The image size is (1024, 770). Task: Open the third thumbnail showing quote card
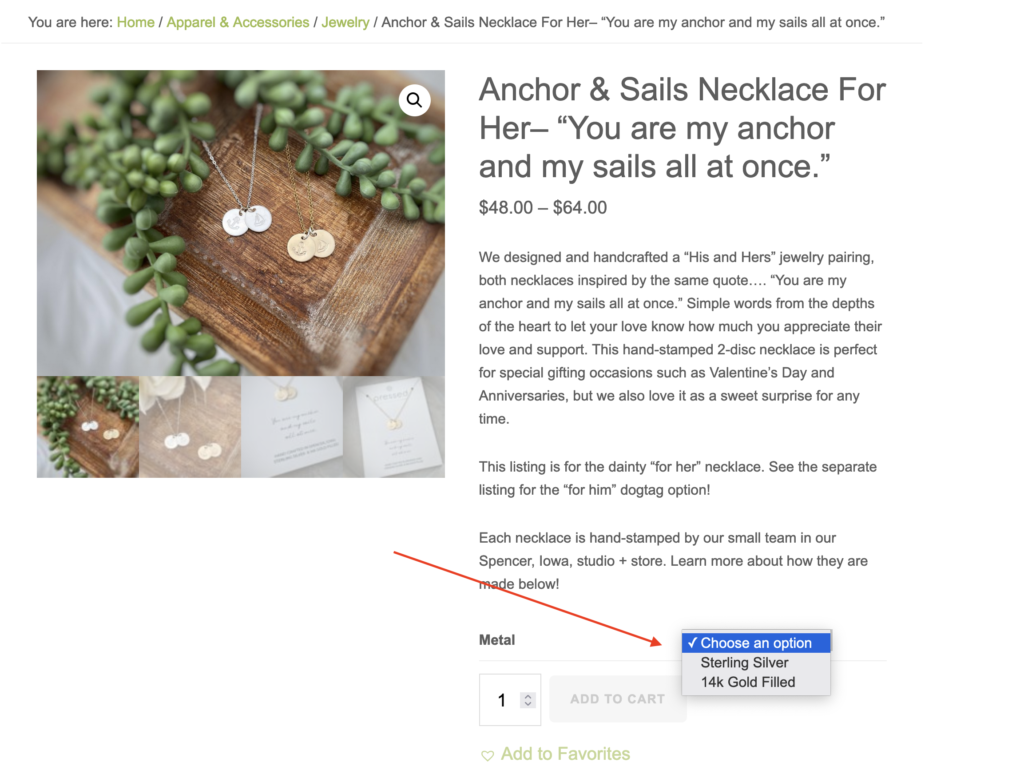pos(292,427)
